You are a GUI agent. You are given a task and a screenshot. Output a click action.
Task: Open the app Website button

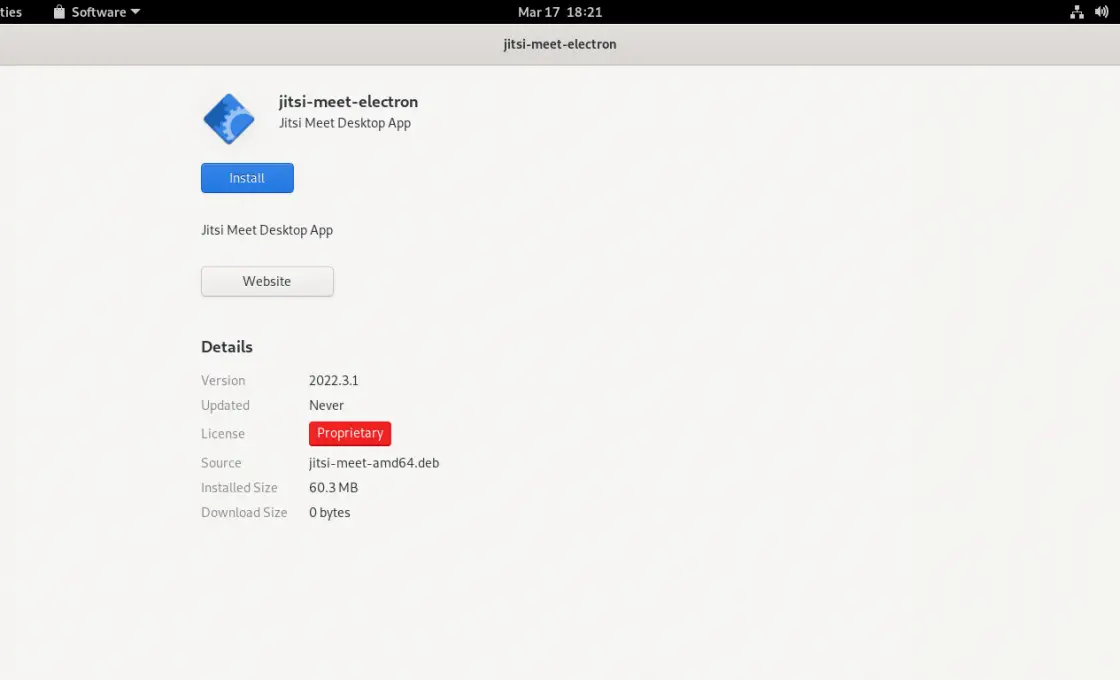tap(266, 281)
